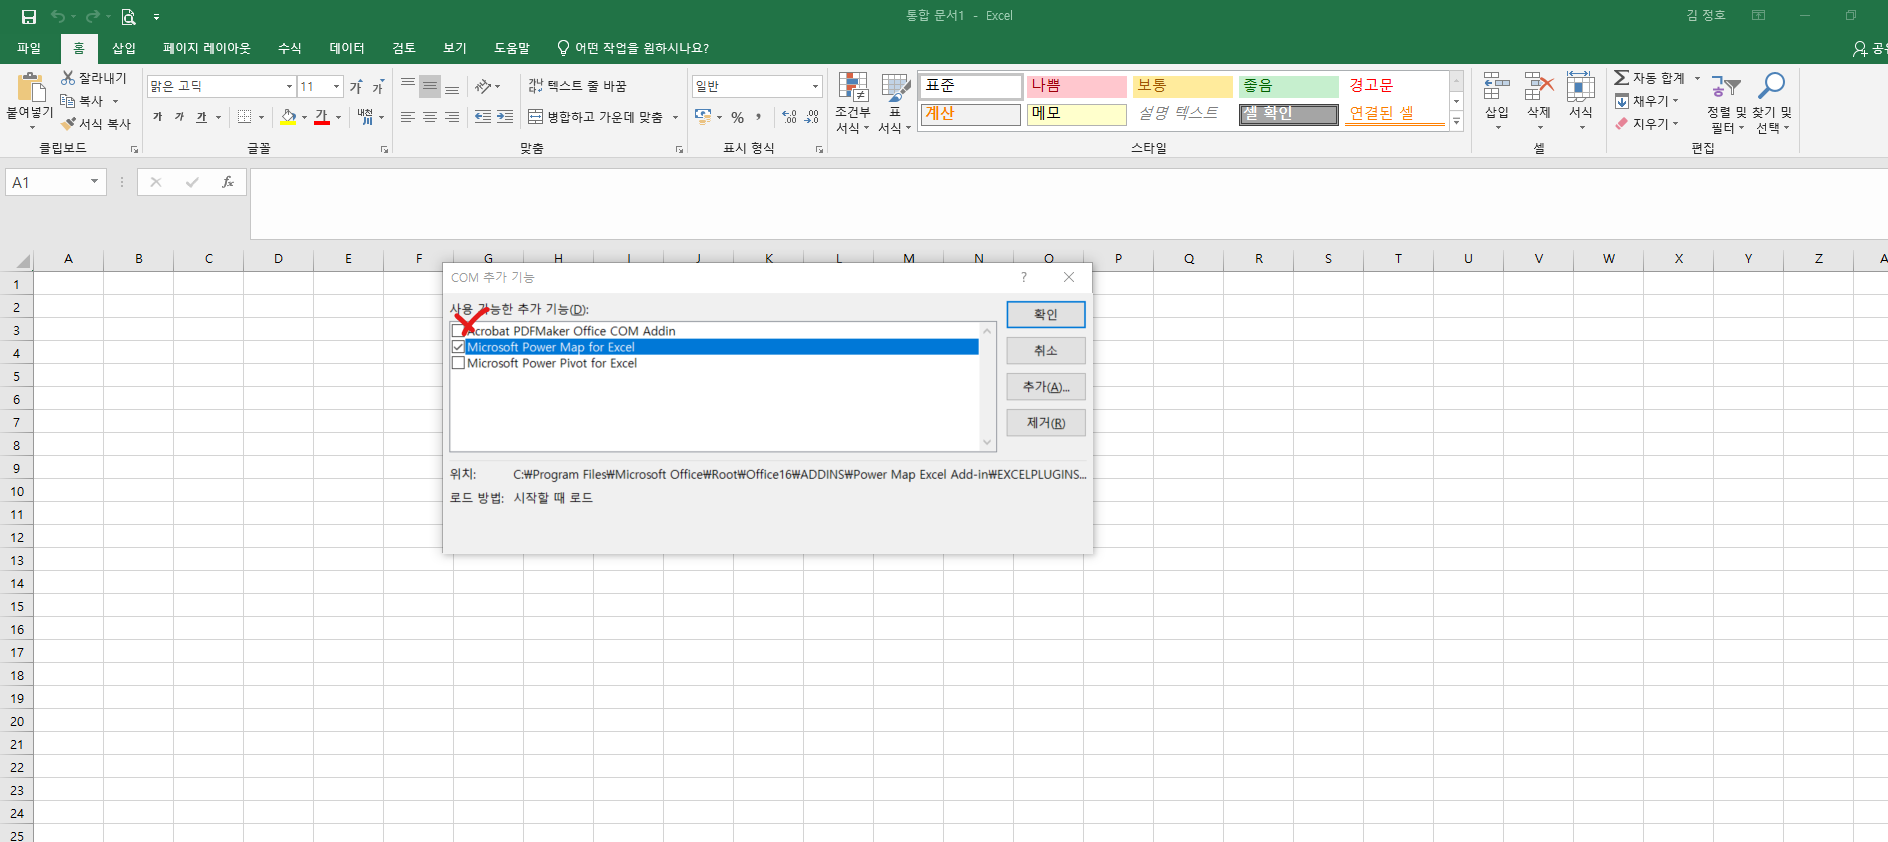Screen dimensions: 1888x842
Task: Switch to the Formulas (수식) tab
Action: point(290,48)
